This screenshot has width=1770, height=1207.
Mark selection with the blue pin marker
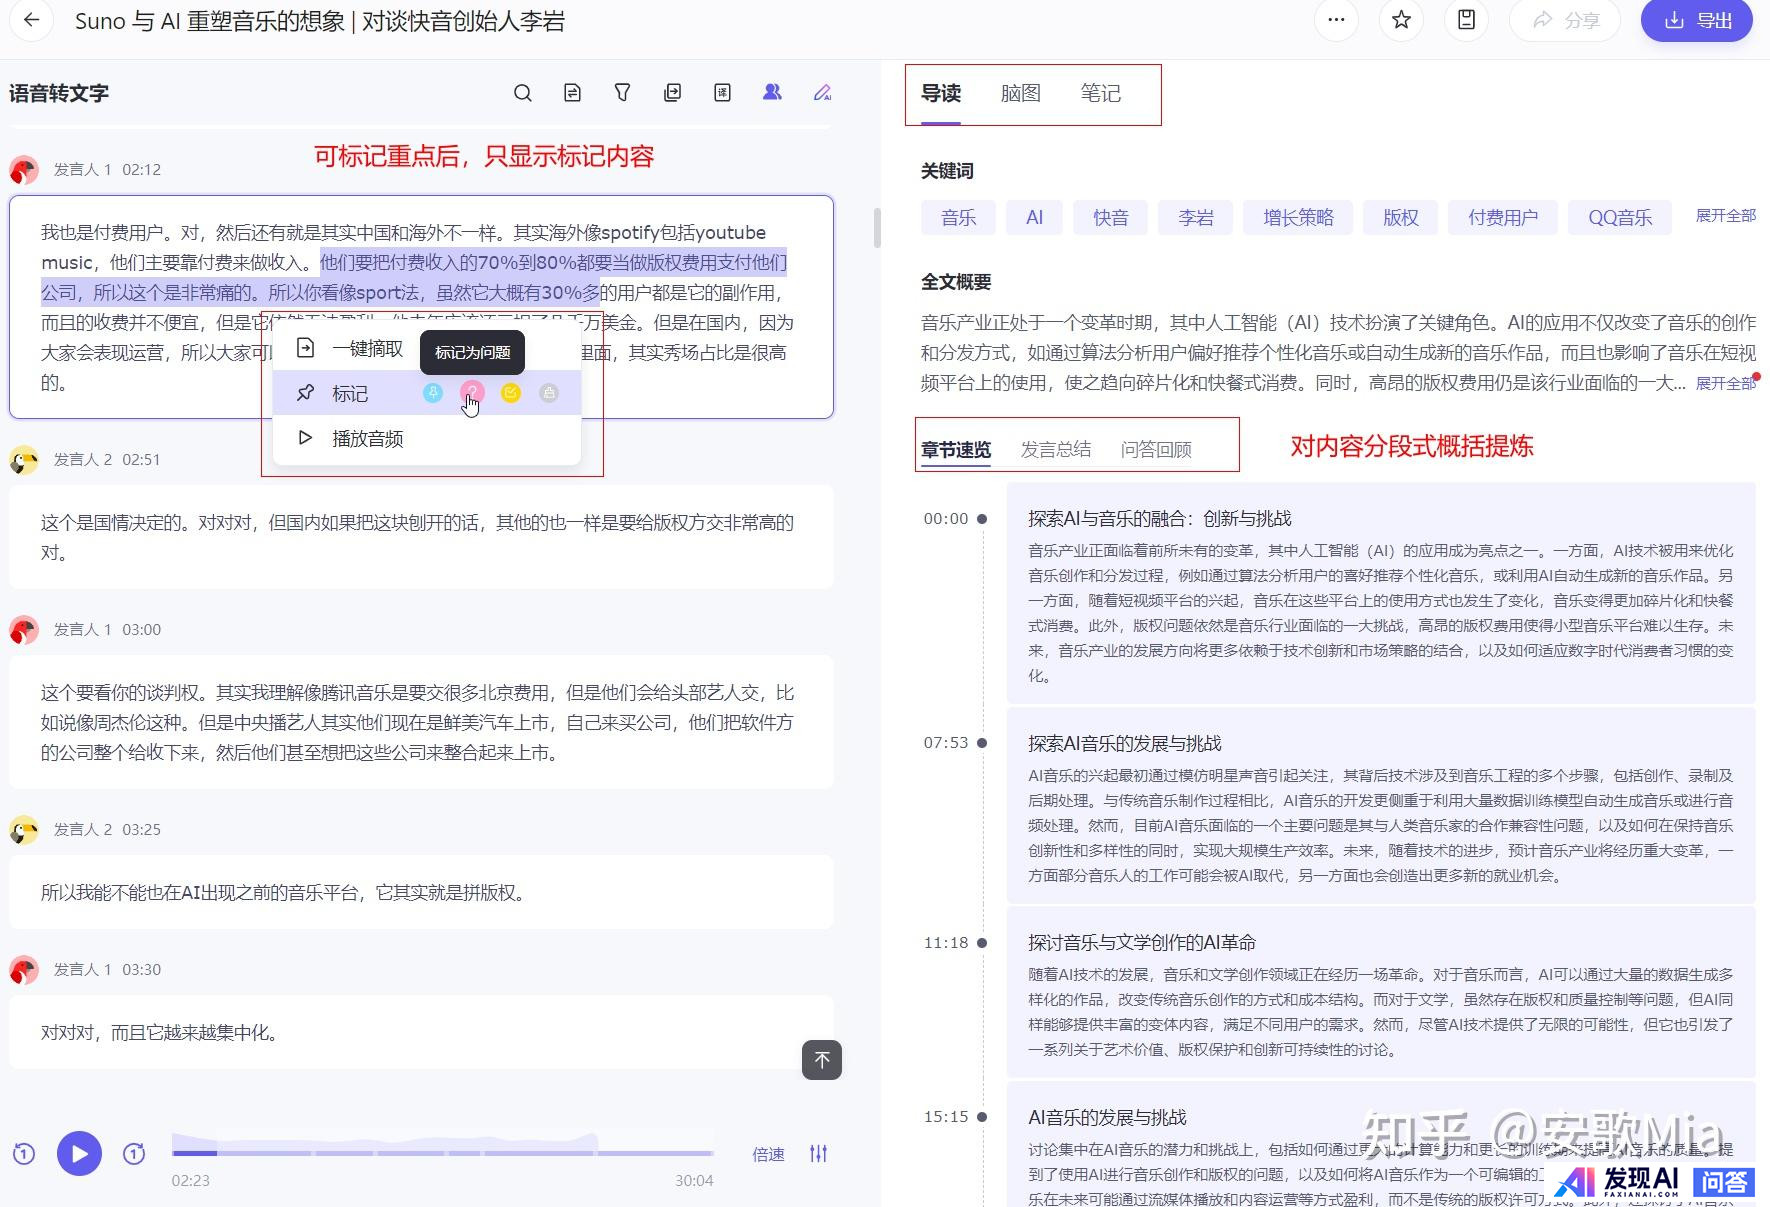(432, 393)
